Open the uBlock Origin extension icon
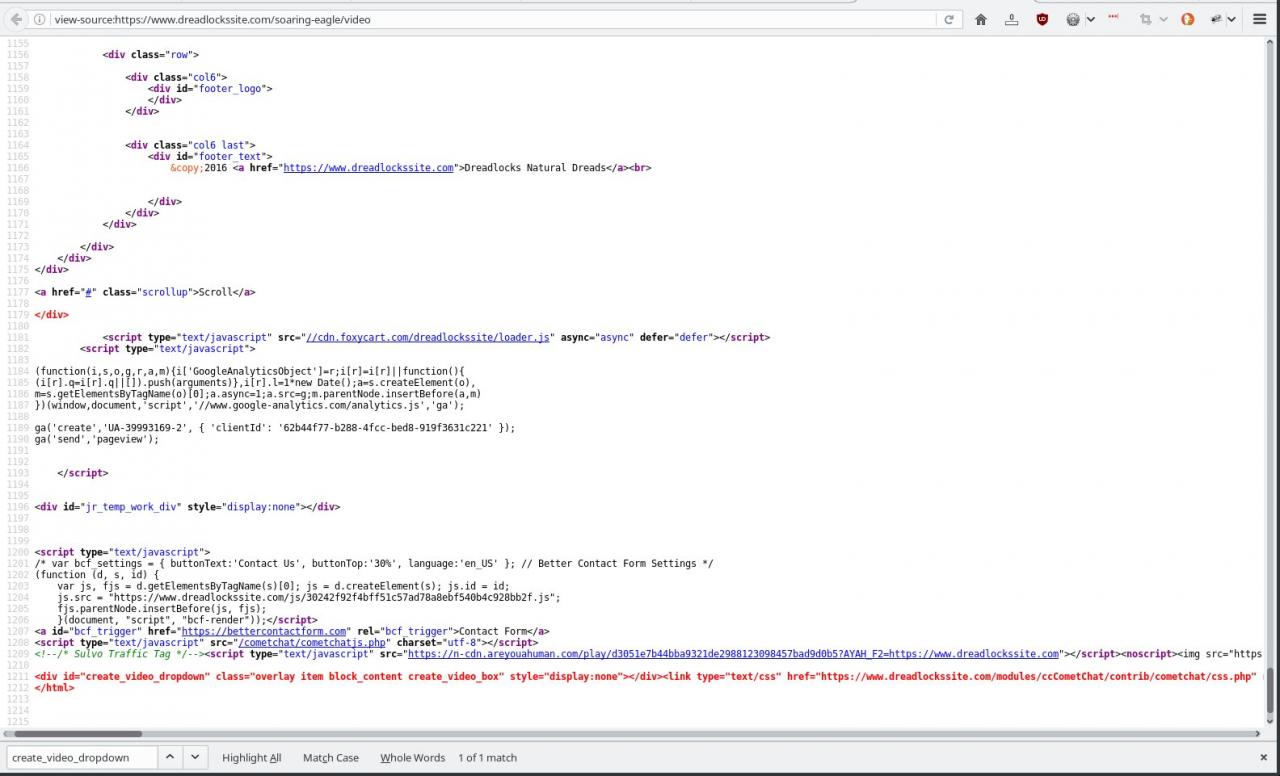Viewport: 1280px width, 776px height. tap(1042, 19)
